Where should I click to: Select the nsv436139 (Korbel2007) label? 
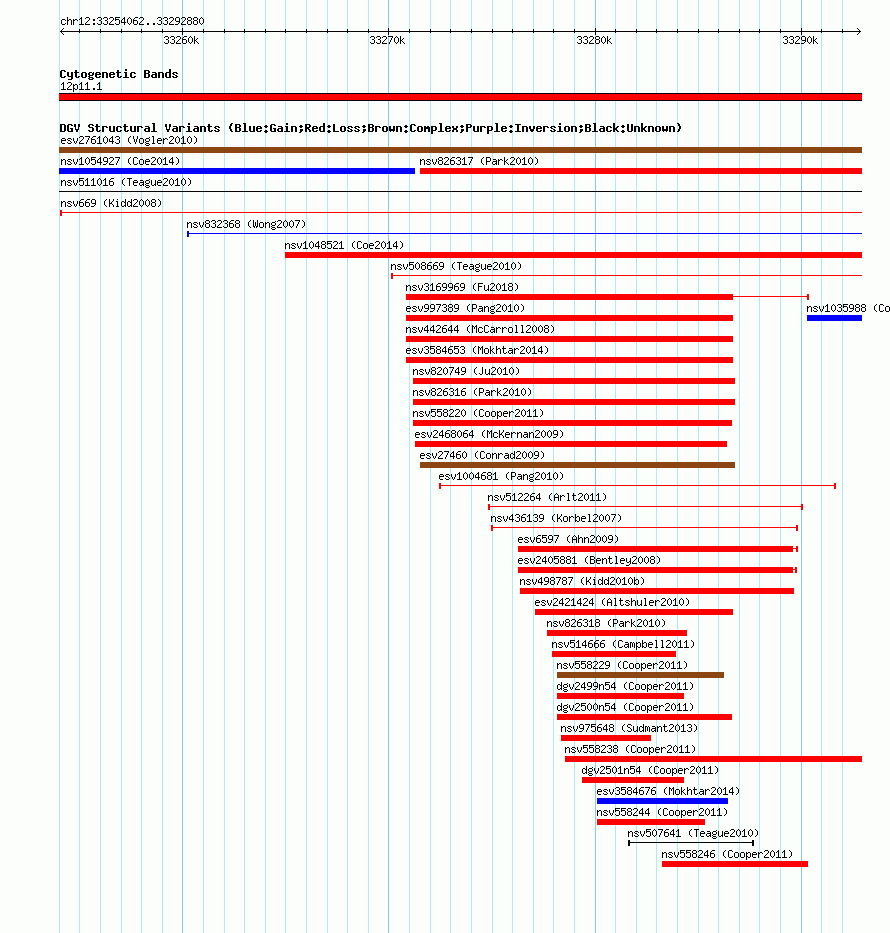tap(556, 518)
